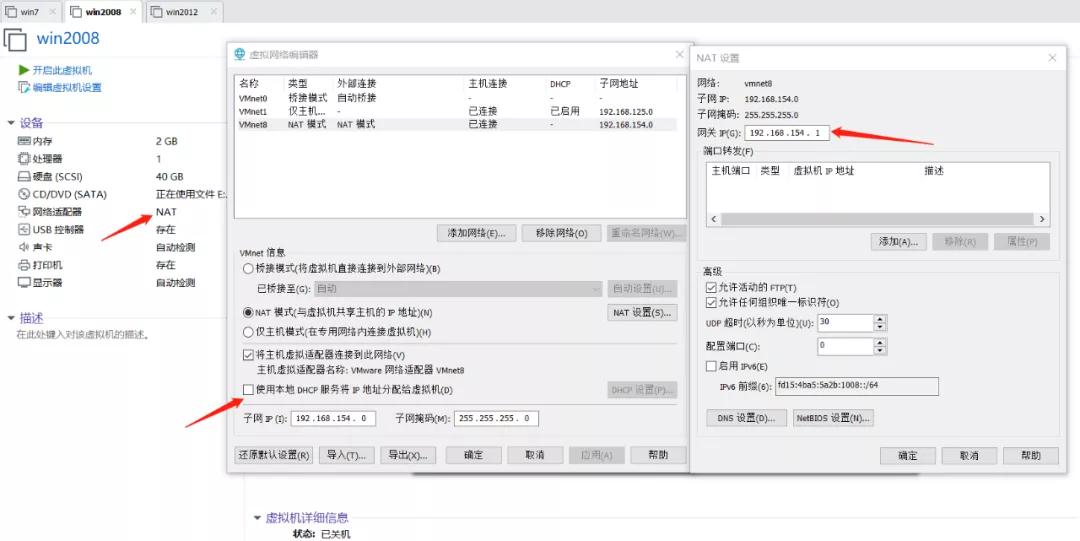Close the win2012 tab
The height and width of the screenshot is (541, 1080).
213,12
